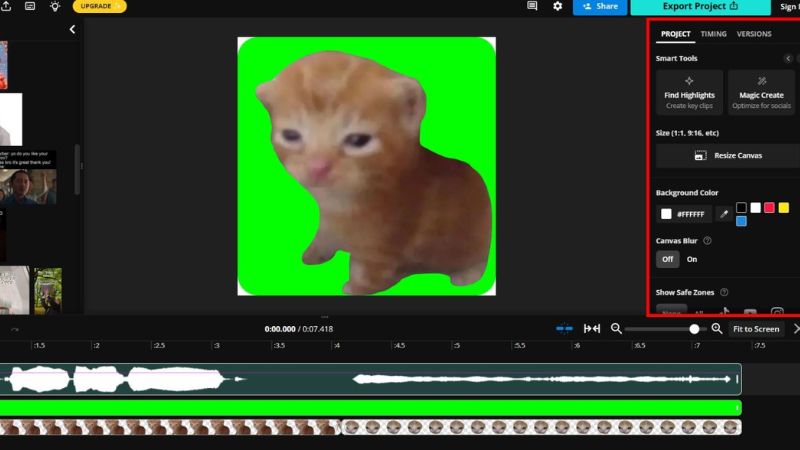Click the Fit to Screen button
The height and width of the screenshot is (450, 800).
coord(755,329)
